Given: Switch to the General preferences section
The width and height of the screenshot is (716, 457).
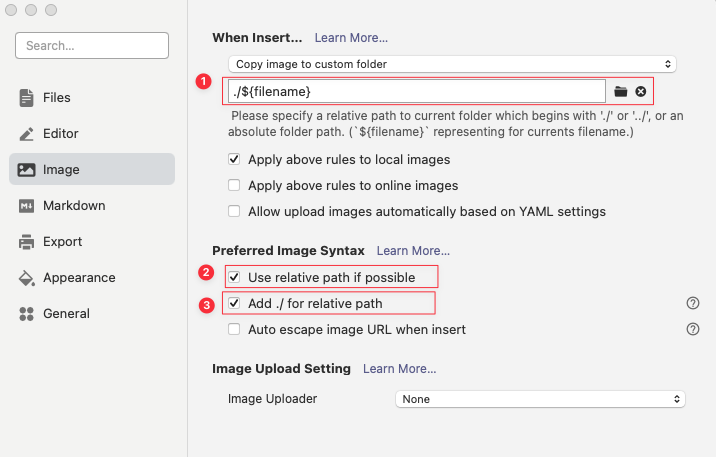Looking at the screenshot, I should pyautogui.click(x=66, y=314).
